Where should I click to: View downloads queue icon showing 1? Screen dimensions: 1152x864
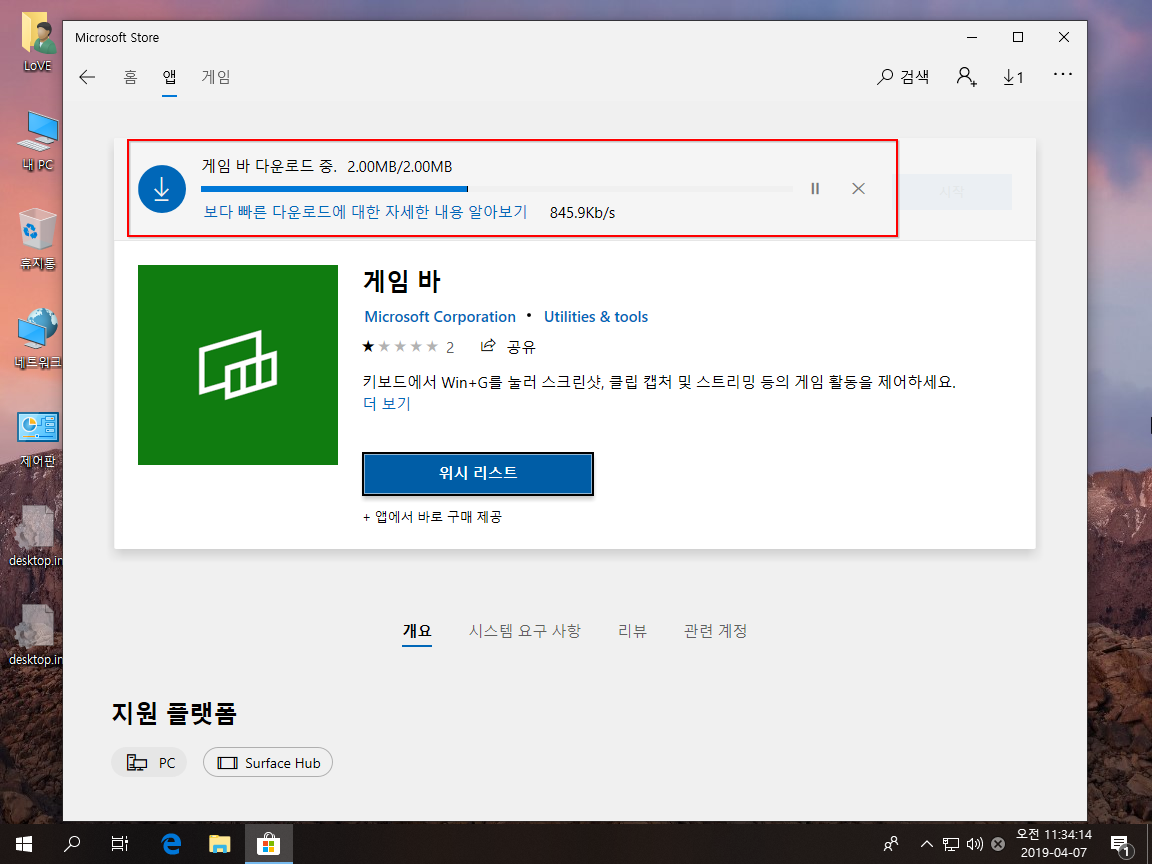point(1014,77)
